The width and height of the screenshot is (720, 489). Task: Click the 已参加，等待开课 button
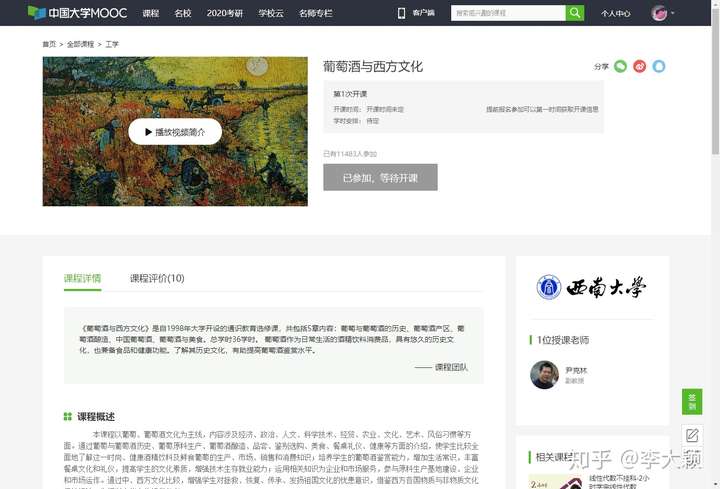(380, 177)
